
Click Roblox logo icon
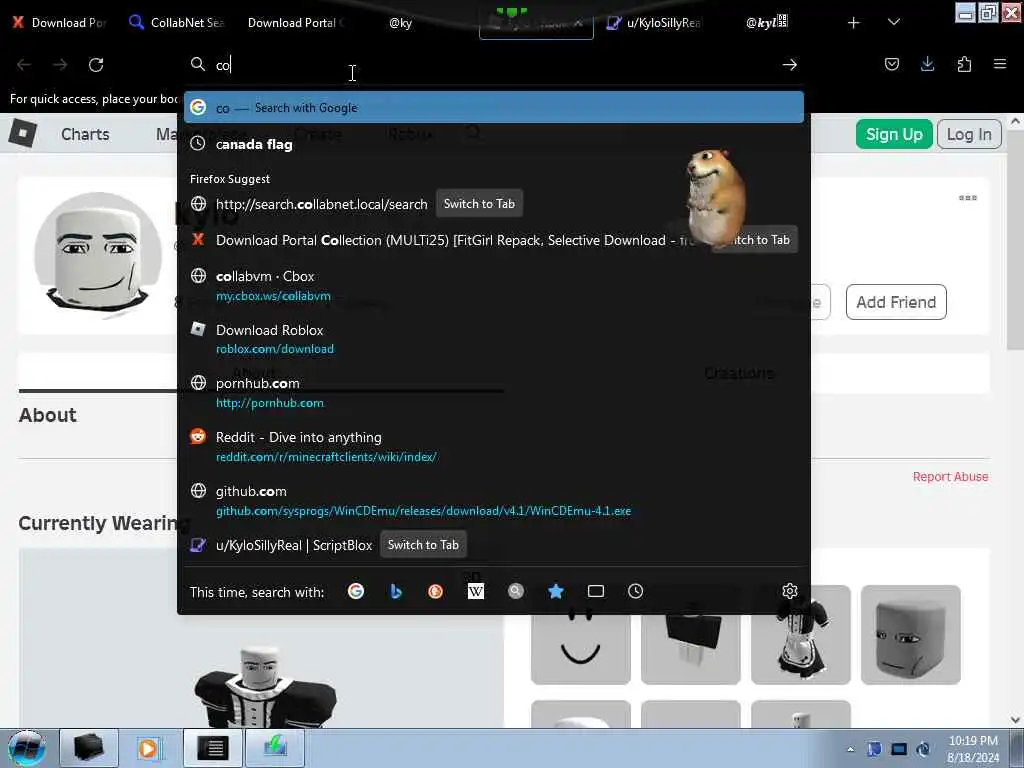point(23,133)
